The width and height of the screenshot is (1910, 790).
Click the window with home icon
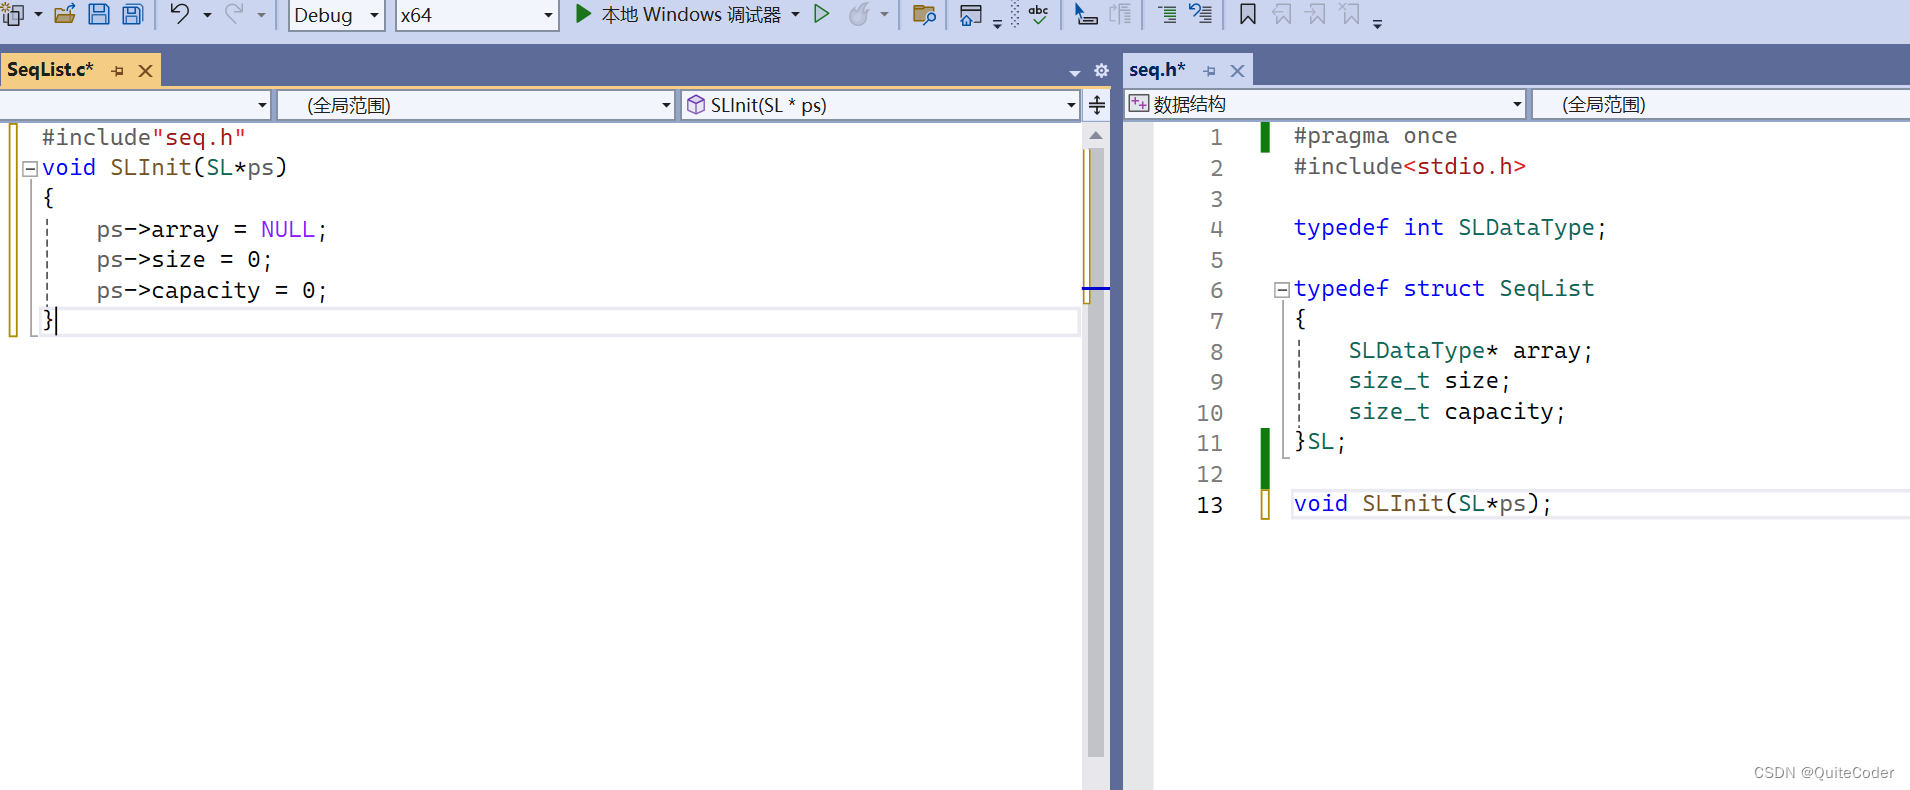970,14
